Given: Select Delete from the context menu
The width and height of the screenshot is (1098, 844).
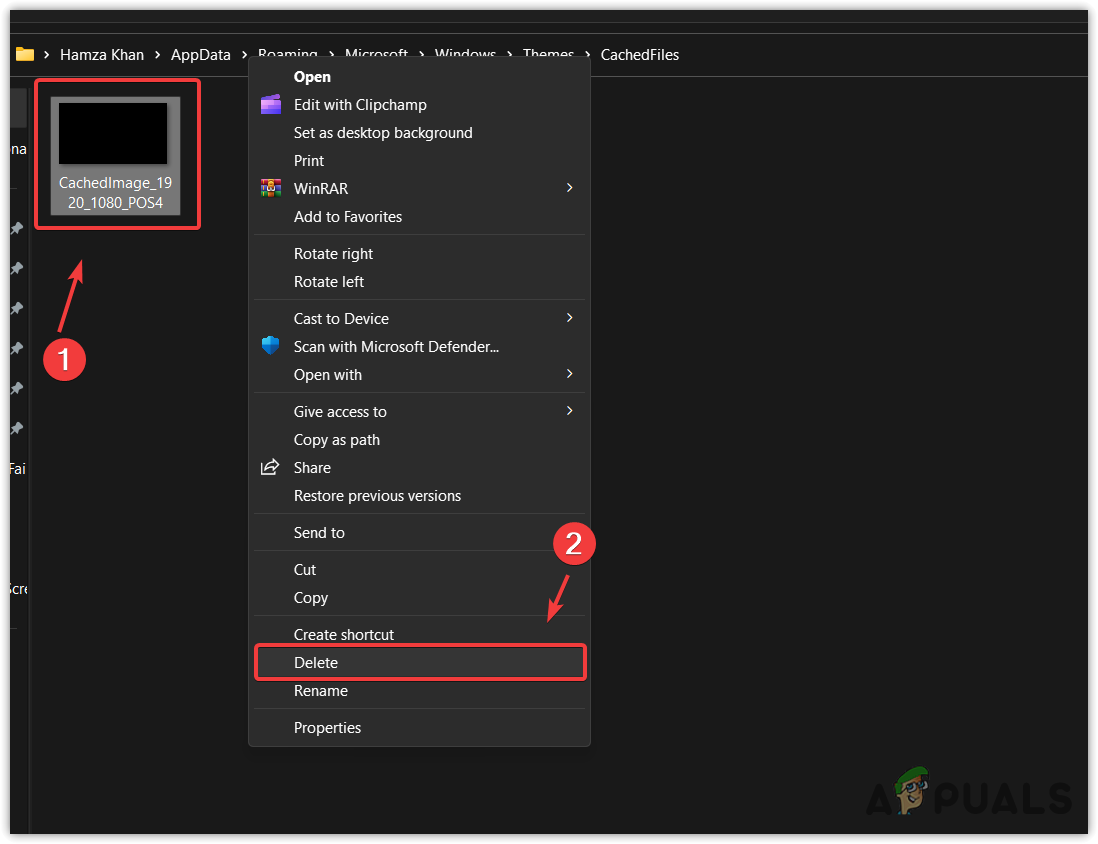Looking at the screenshot, I should point(316,662).
